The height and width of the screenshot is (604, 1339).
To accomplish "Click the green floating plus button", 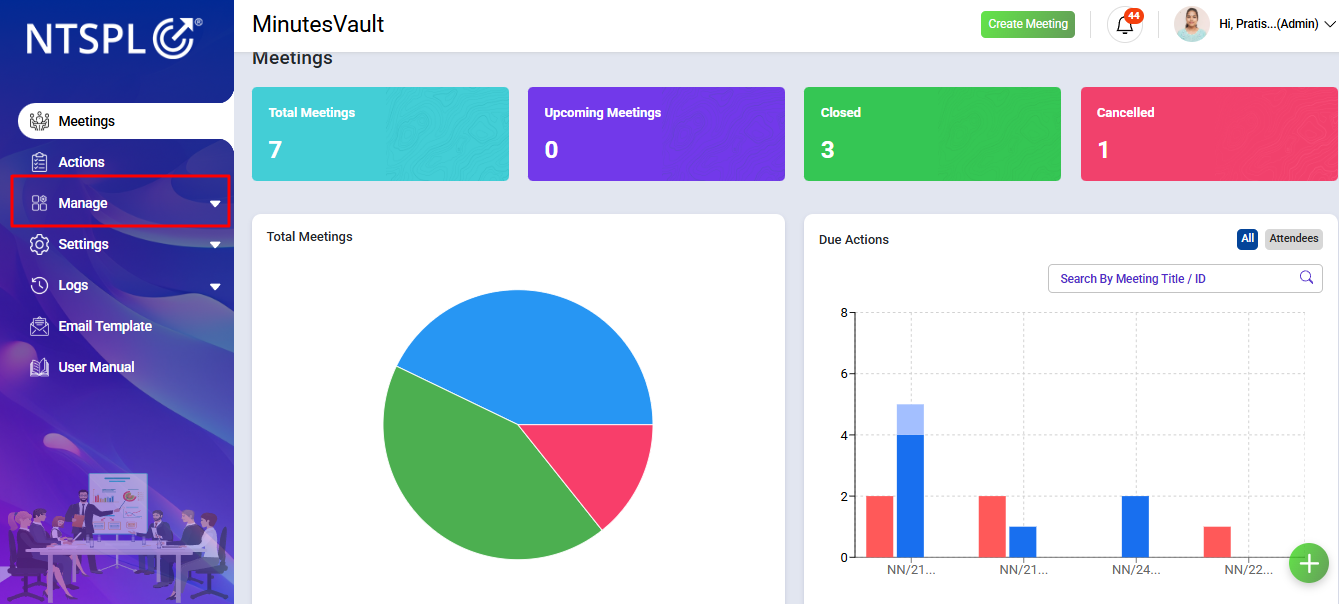I will pyautogui.click(x=1308, y=563).
